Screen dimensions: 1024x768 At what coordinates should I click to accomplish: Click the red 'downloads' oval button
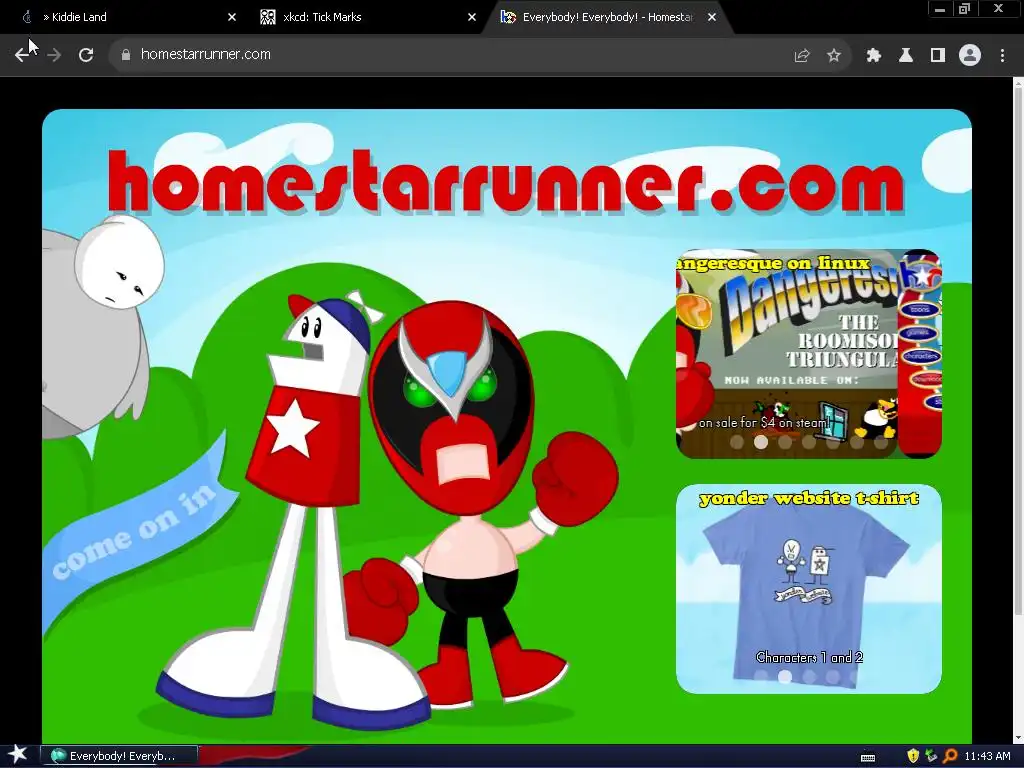[x=927, y=379]
